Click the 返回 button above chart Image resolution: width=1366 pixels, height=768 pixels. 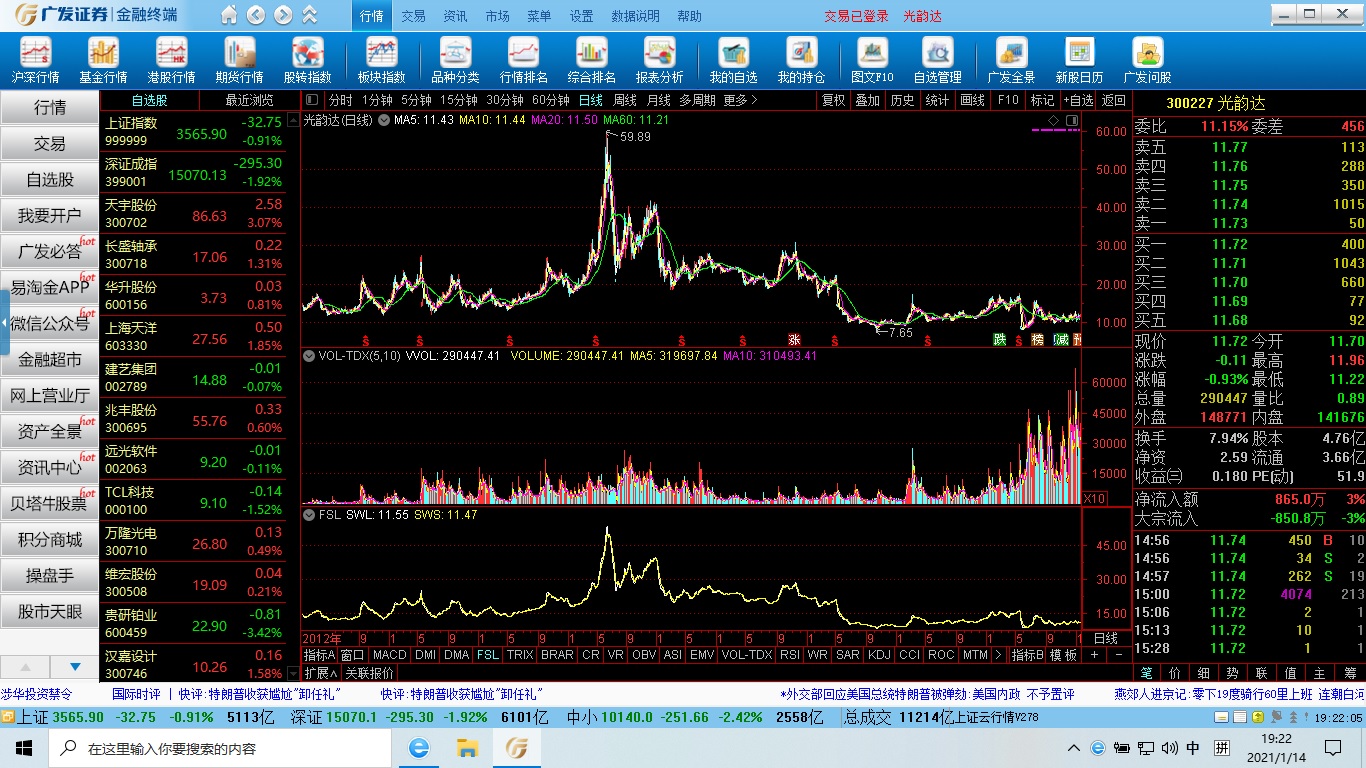(1114, 100)
